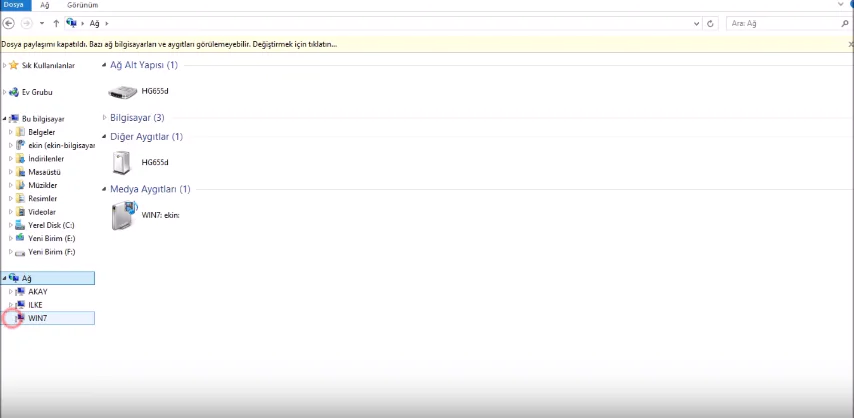Screen dimensions: 854x418
Task: Go up one folder level
Action: [56, 23]
